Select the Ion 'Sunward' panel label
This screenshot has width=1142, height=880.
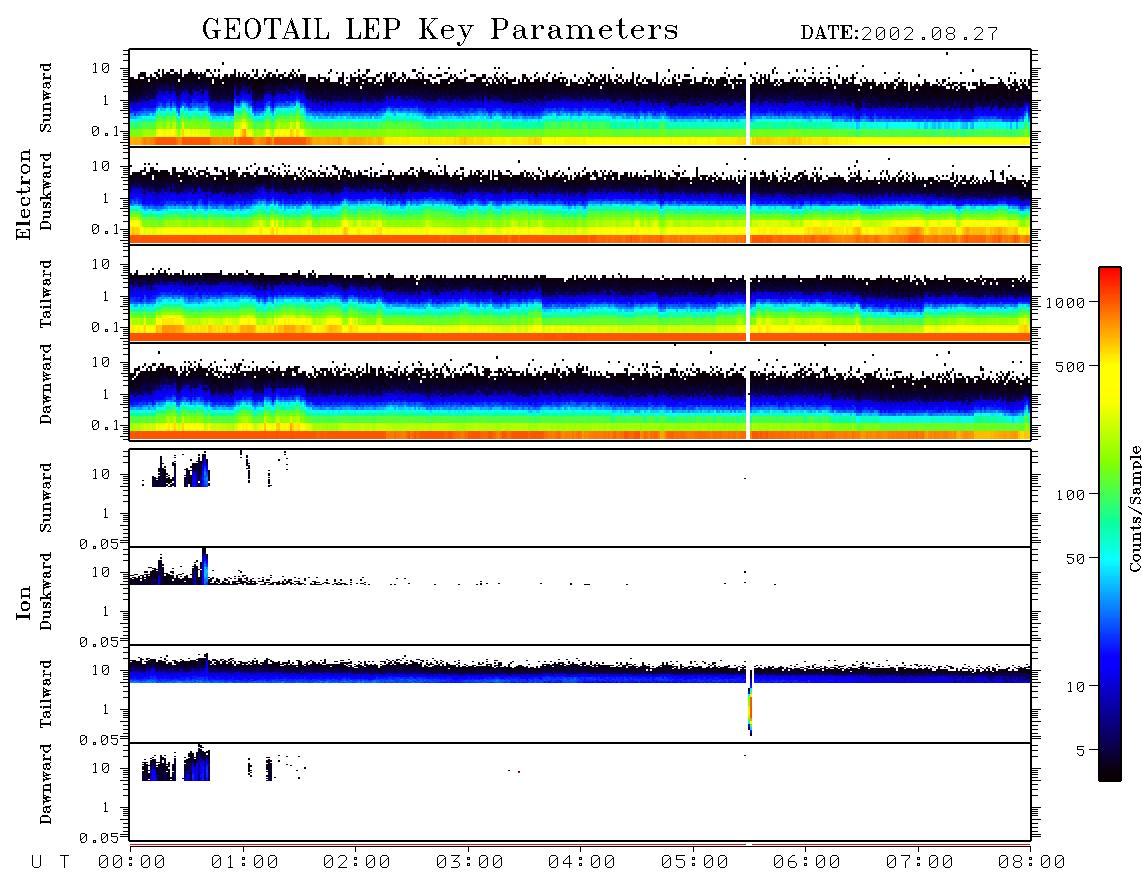tap(46, 497)
